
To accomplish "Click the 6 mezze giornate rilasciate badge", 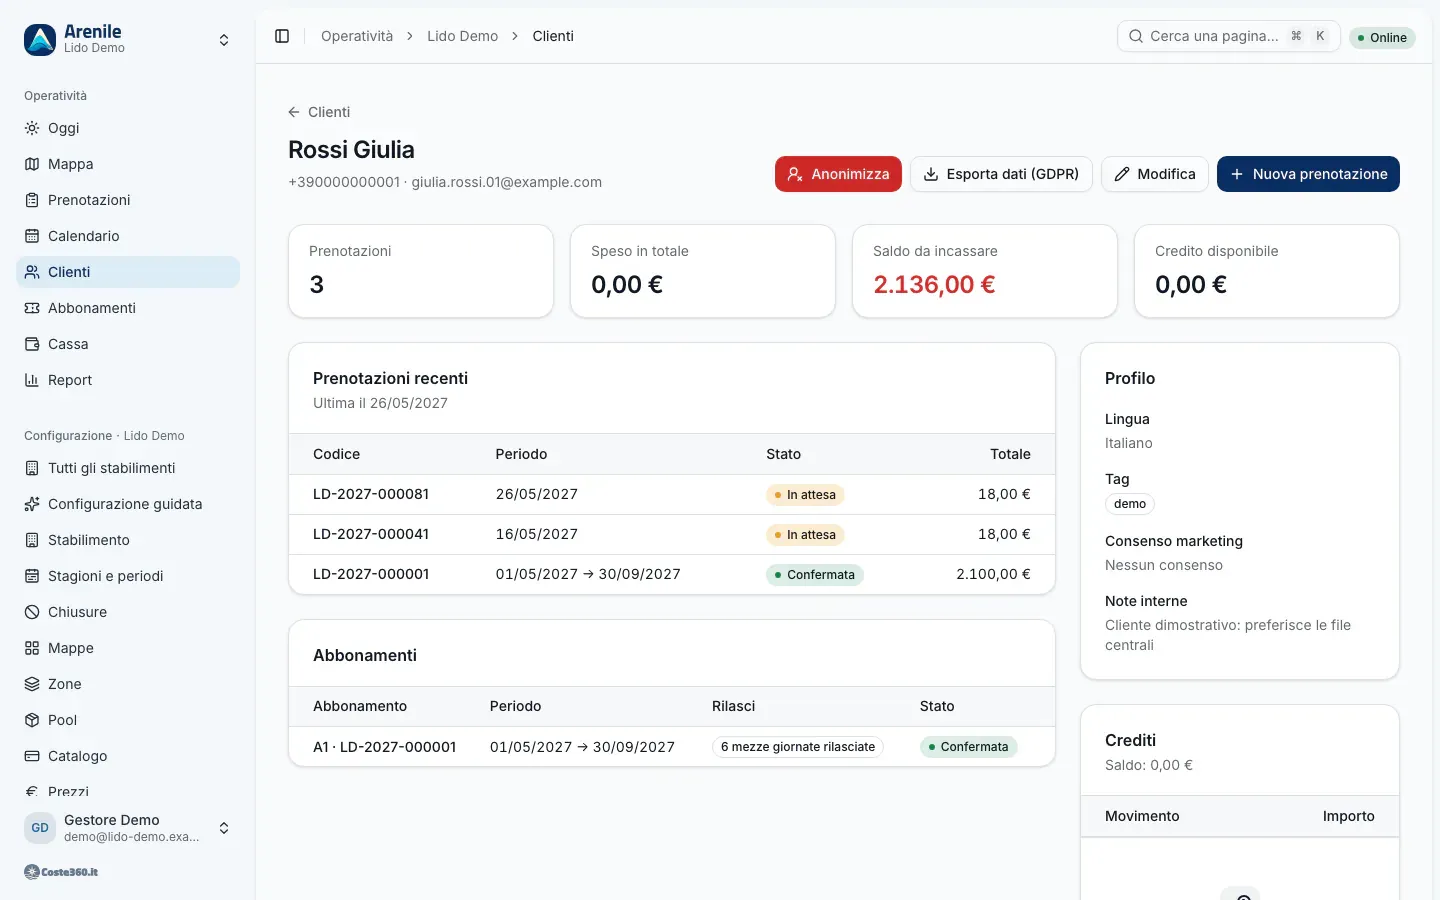I will coord(798,747).
